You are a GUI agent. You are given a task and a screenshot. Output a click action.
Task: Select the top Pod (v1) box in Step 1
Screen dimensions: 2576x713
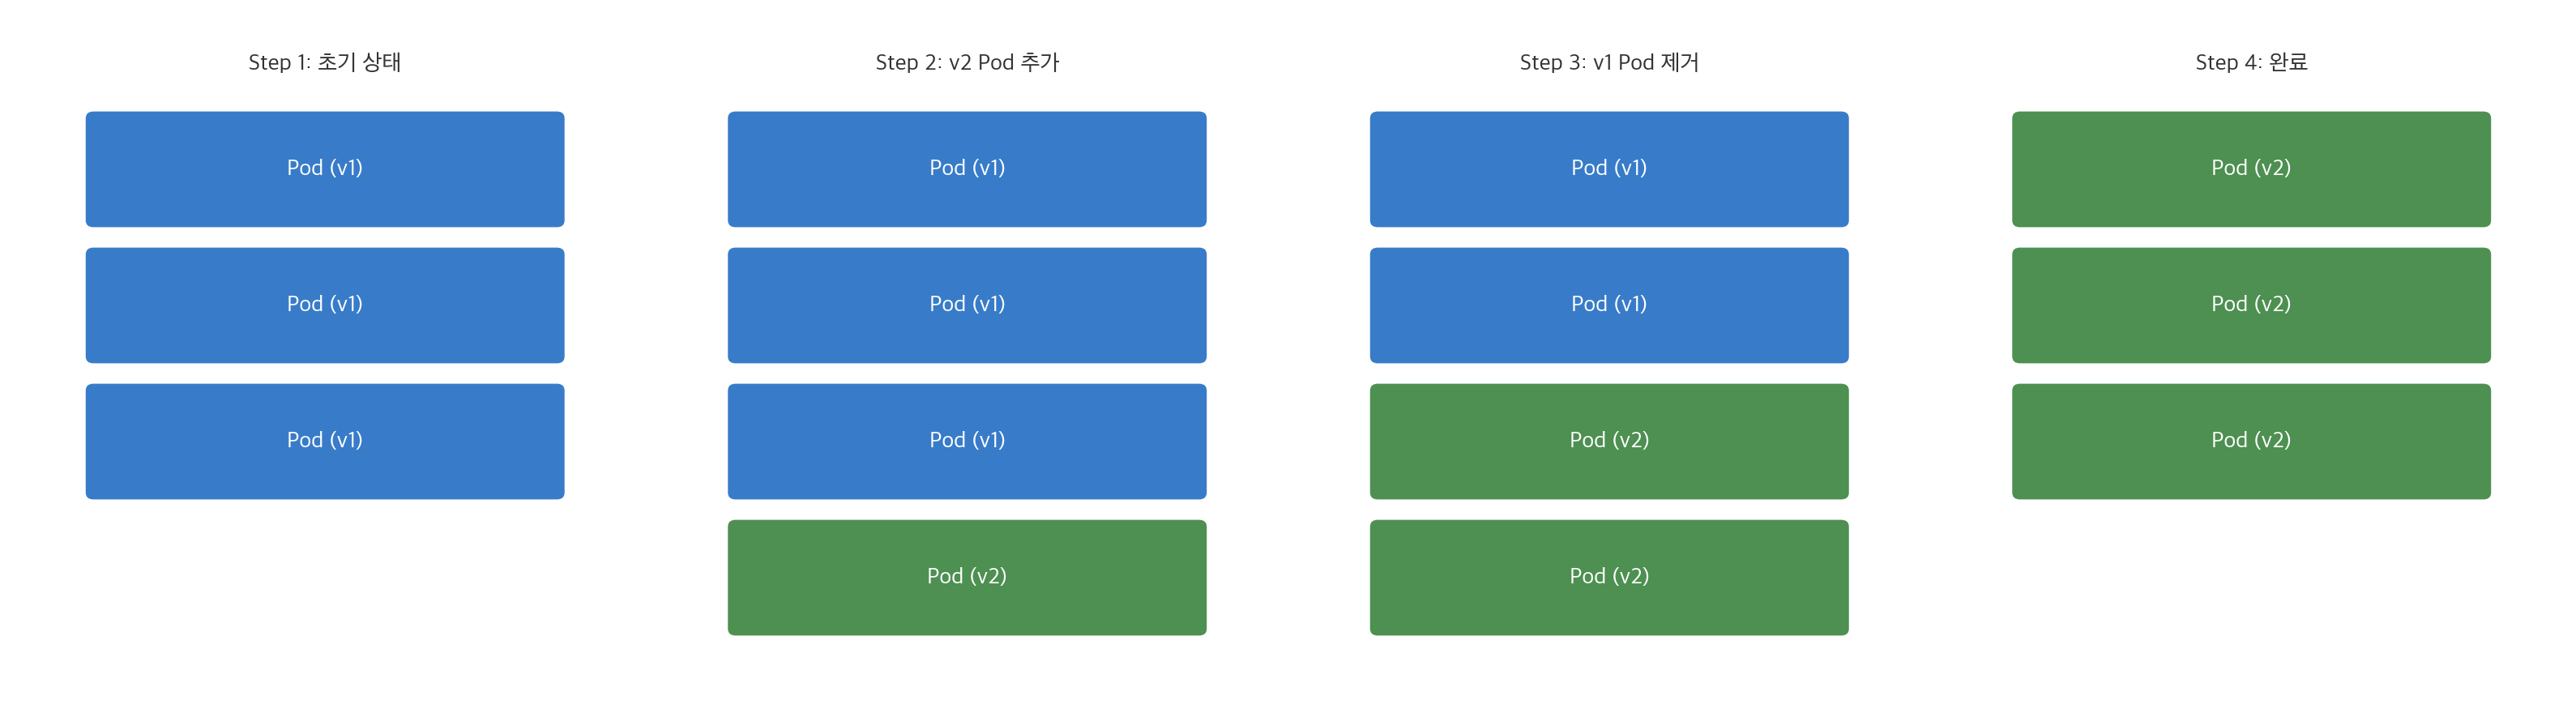(x=324, y=168)
